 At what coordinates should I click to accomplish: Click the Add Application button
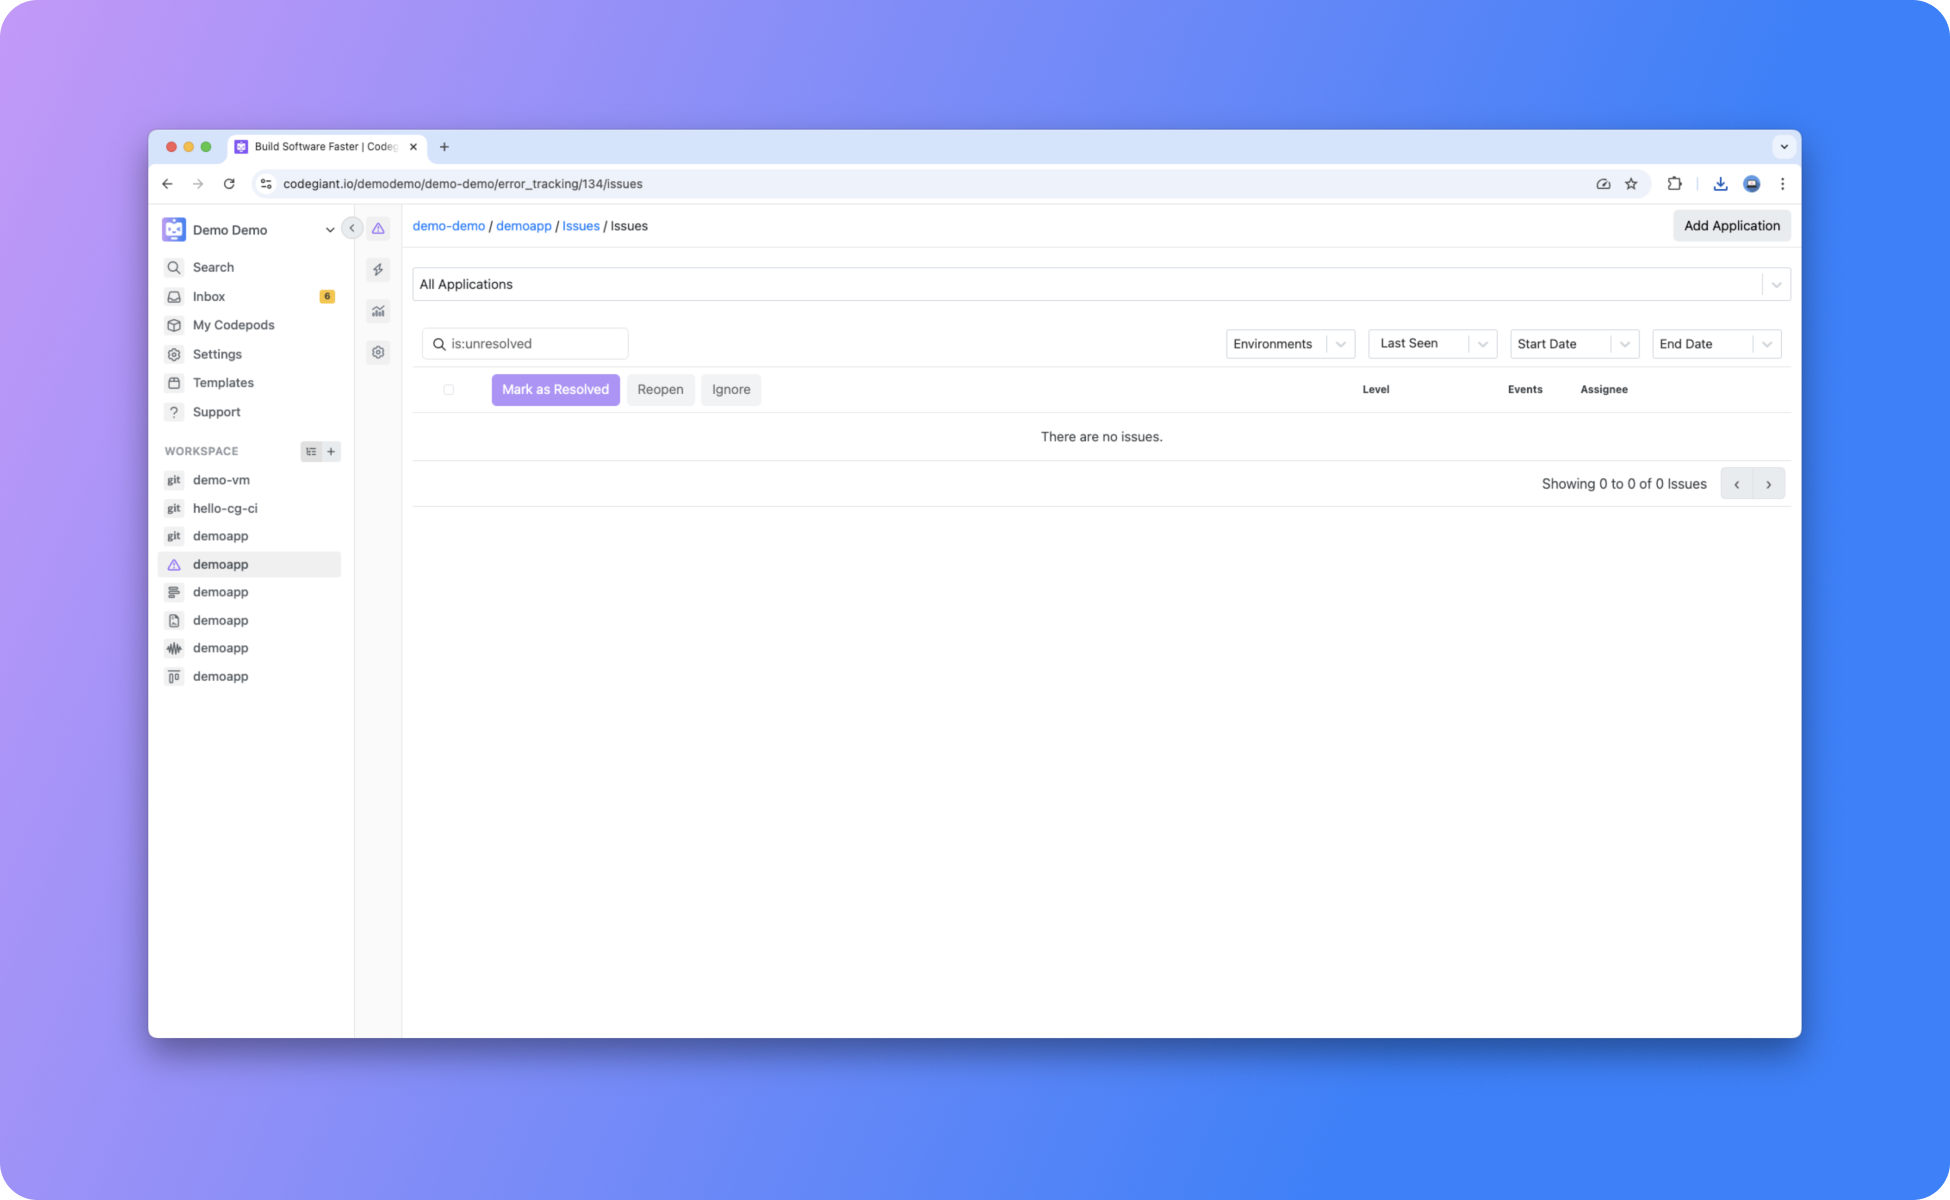coord(1731,225)
